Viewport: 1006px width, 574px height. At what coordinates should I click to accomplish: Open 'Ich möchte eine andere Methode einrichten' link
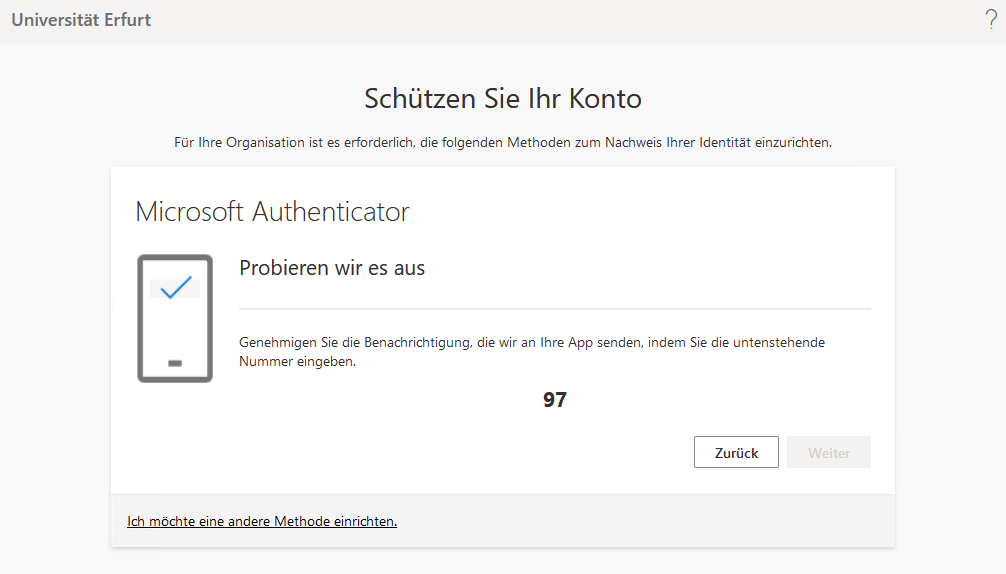point(262,521)
